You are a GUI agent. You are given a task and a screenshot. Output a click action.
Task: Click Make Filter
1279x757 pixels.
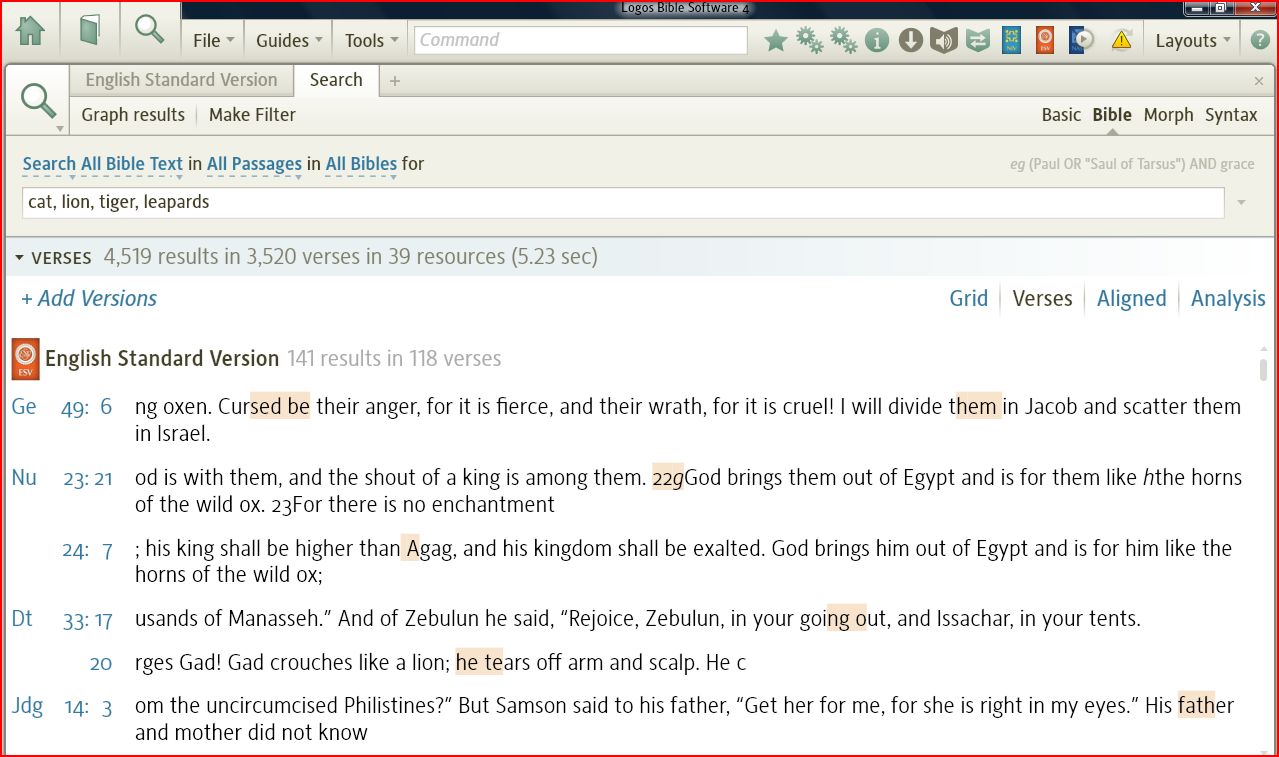(252, 115)
